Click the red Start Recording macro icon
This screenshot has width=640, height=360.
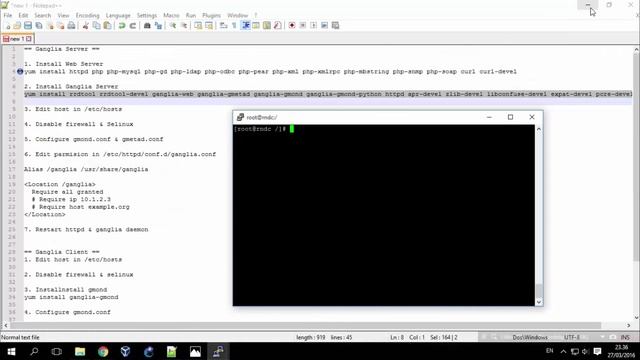tap(292, 26)
